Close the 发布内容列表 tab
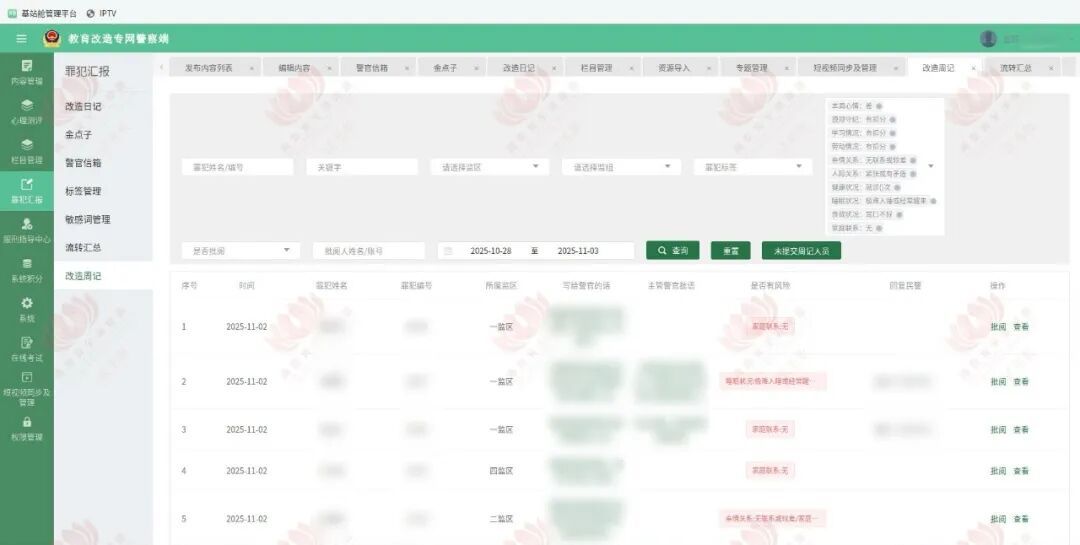1080x545 pixels. click(251, 68)
